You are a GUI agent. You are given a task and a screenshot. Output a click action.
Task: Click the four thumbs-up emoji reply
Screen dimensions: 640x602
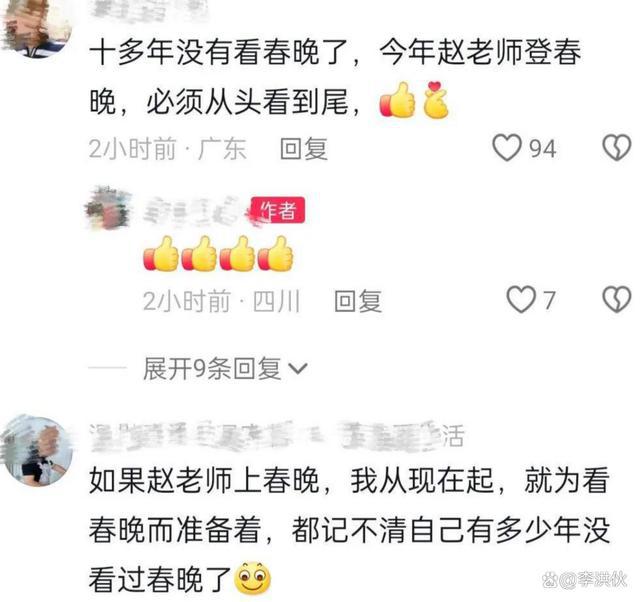click(x=218, y=253)
